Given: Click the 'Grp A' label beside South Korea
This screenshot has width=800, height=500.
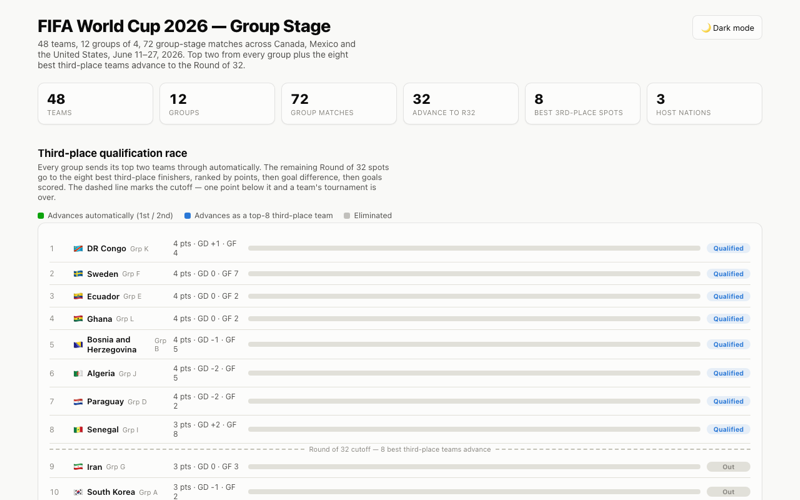Looking at the screenshot, I should tap(148, 492).
